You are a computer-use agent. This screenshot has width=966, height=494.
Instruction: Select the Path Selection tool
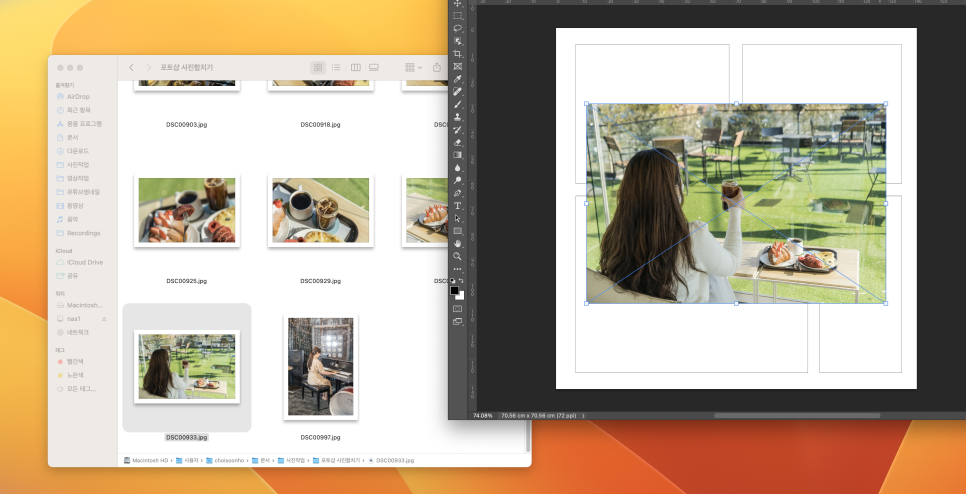click(458, 218)
